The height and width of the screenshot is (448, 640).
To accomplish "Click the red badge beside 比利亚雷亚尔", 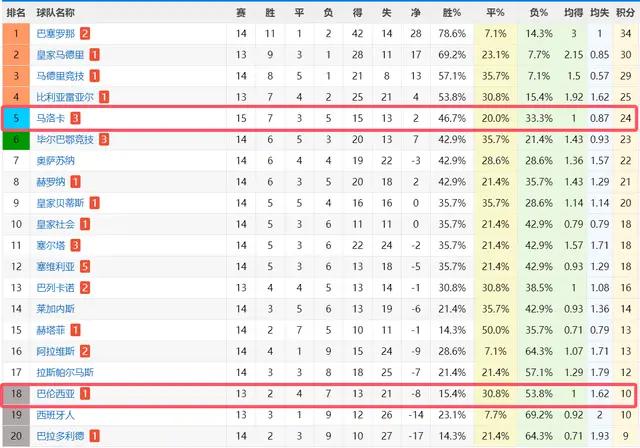I will (104, 97).
